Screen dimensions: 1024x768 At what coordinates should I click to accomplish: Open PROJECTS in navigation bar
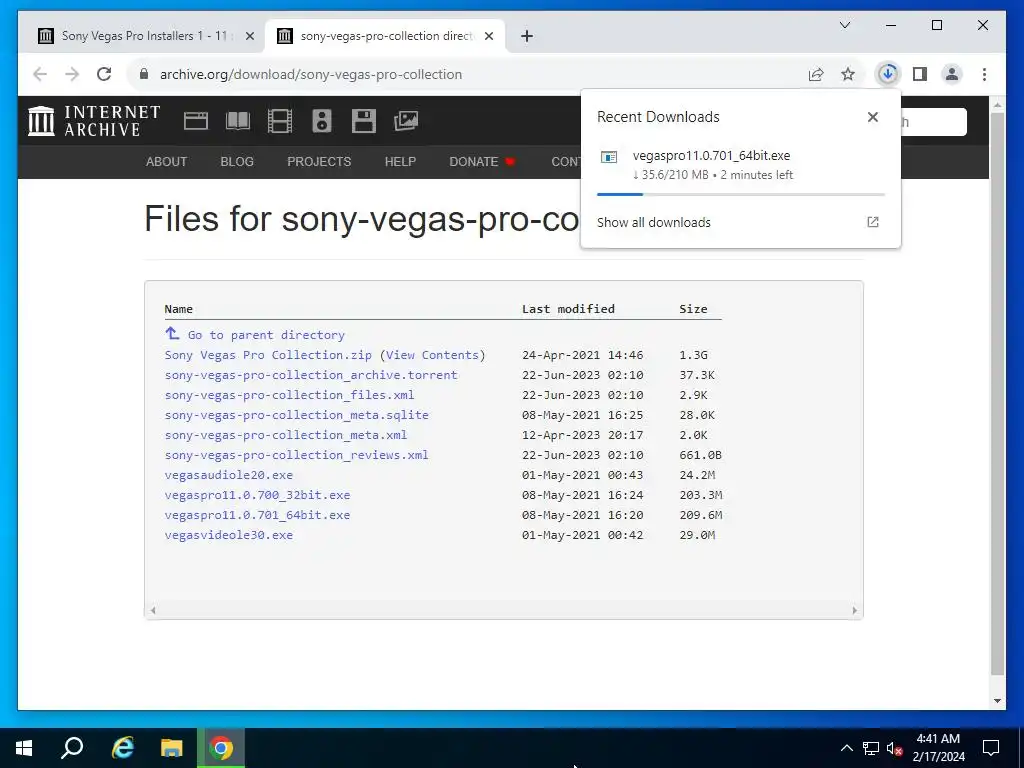319,161
